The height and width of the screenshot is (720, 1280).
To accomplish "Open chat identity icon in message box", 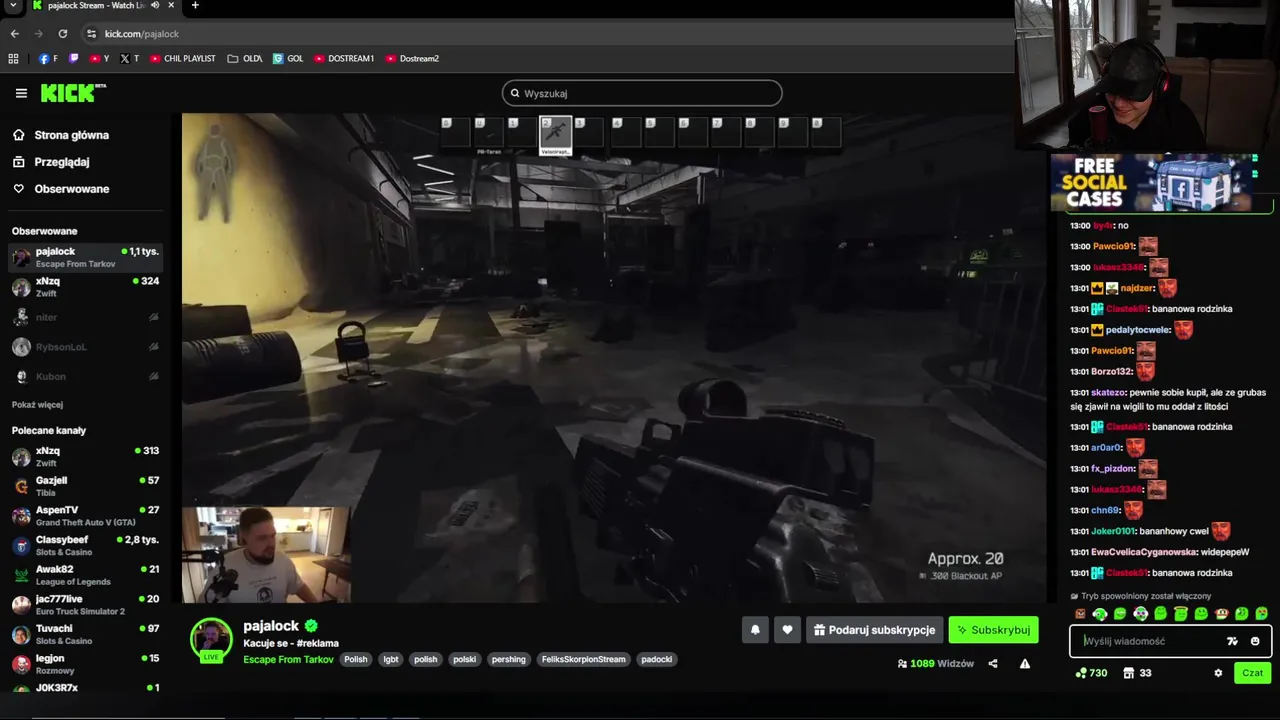I will point(1232,641).
